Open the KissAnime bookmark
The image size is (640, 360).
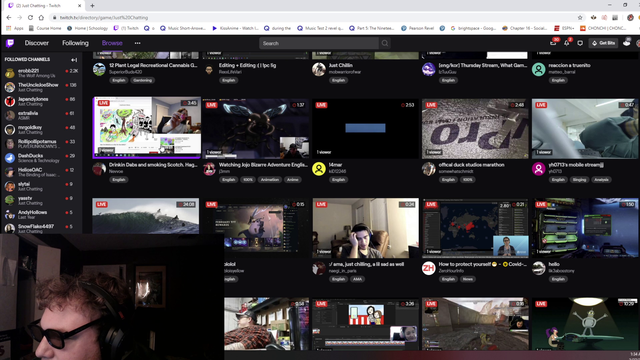(x=236, y=28)
